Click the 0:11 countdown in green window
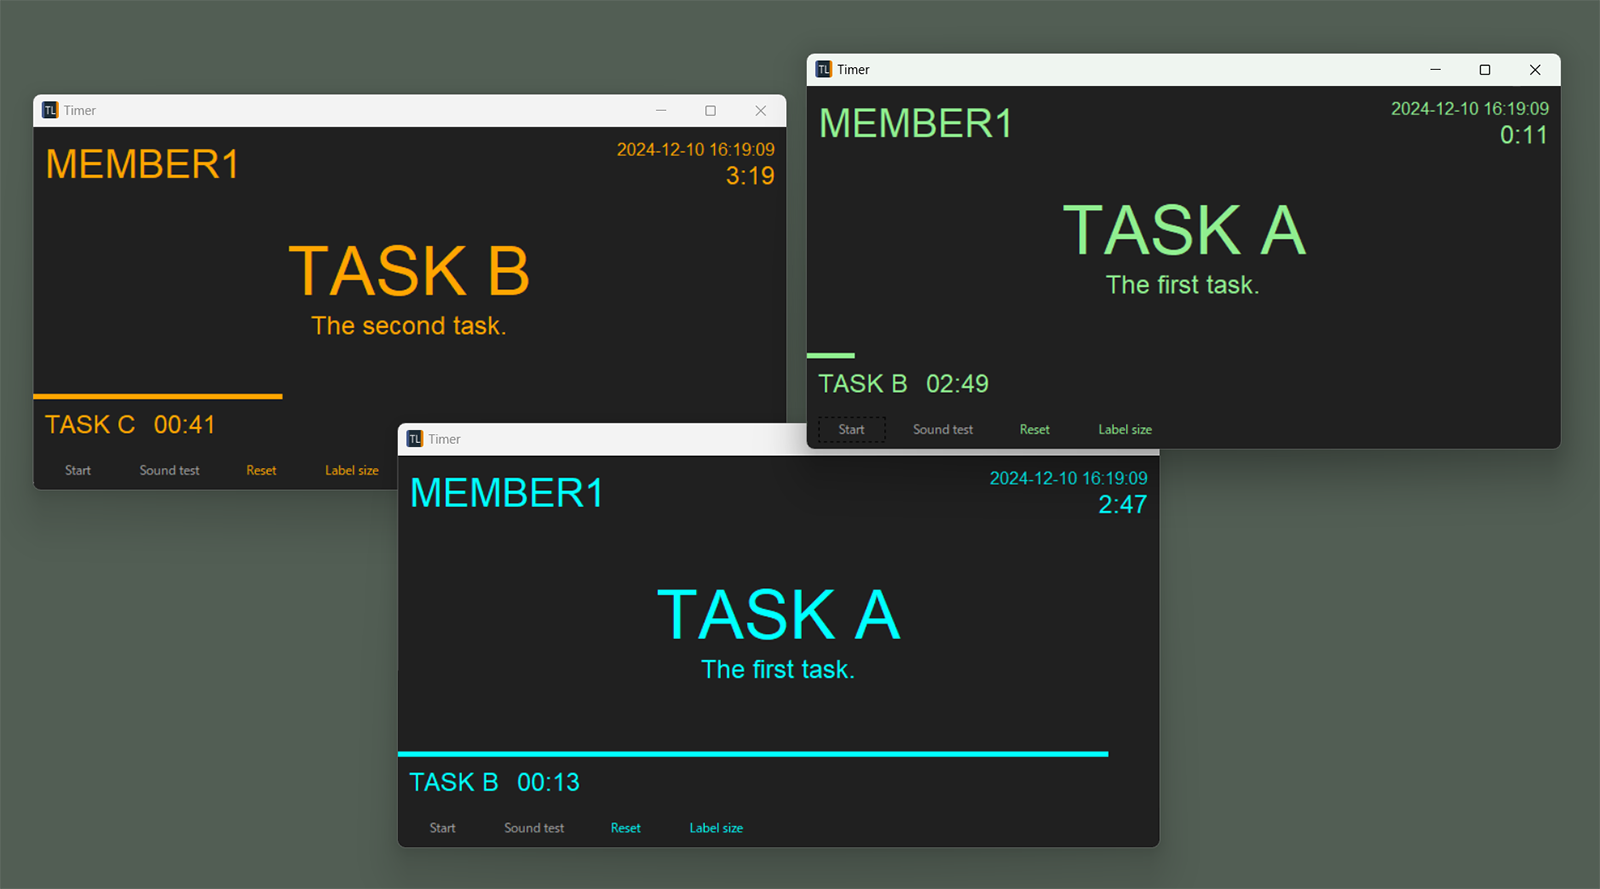 coord(1524,135)
